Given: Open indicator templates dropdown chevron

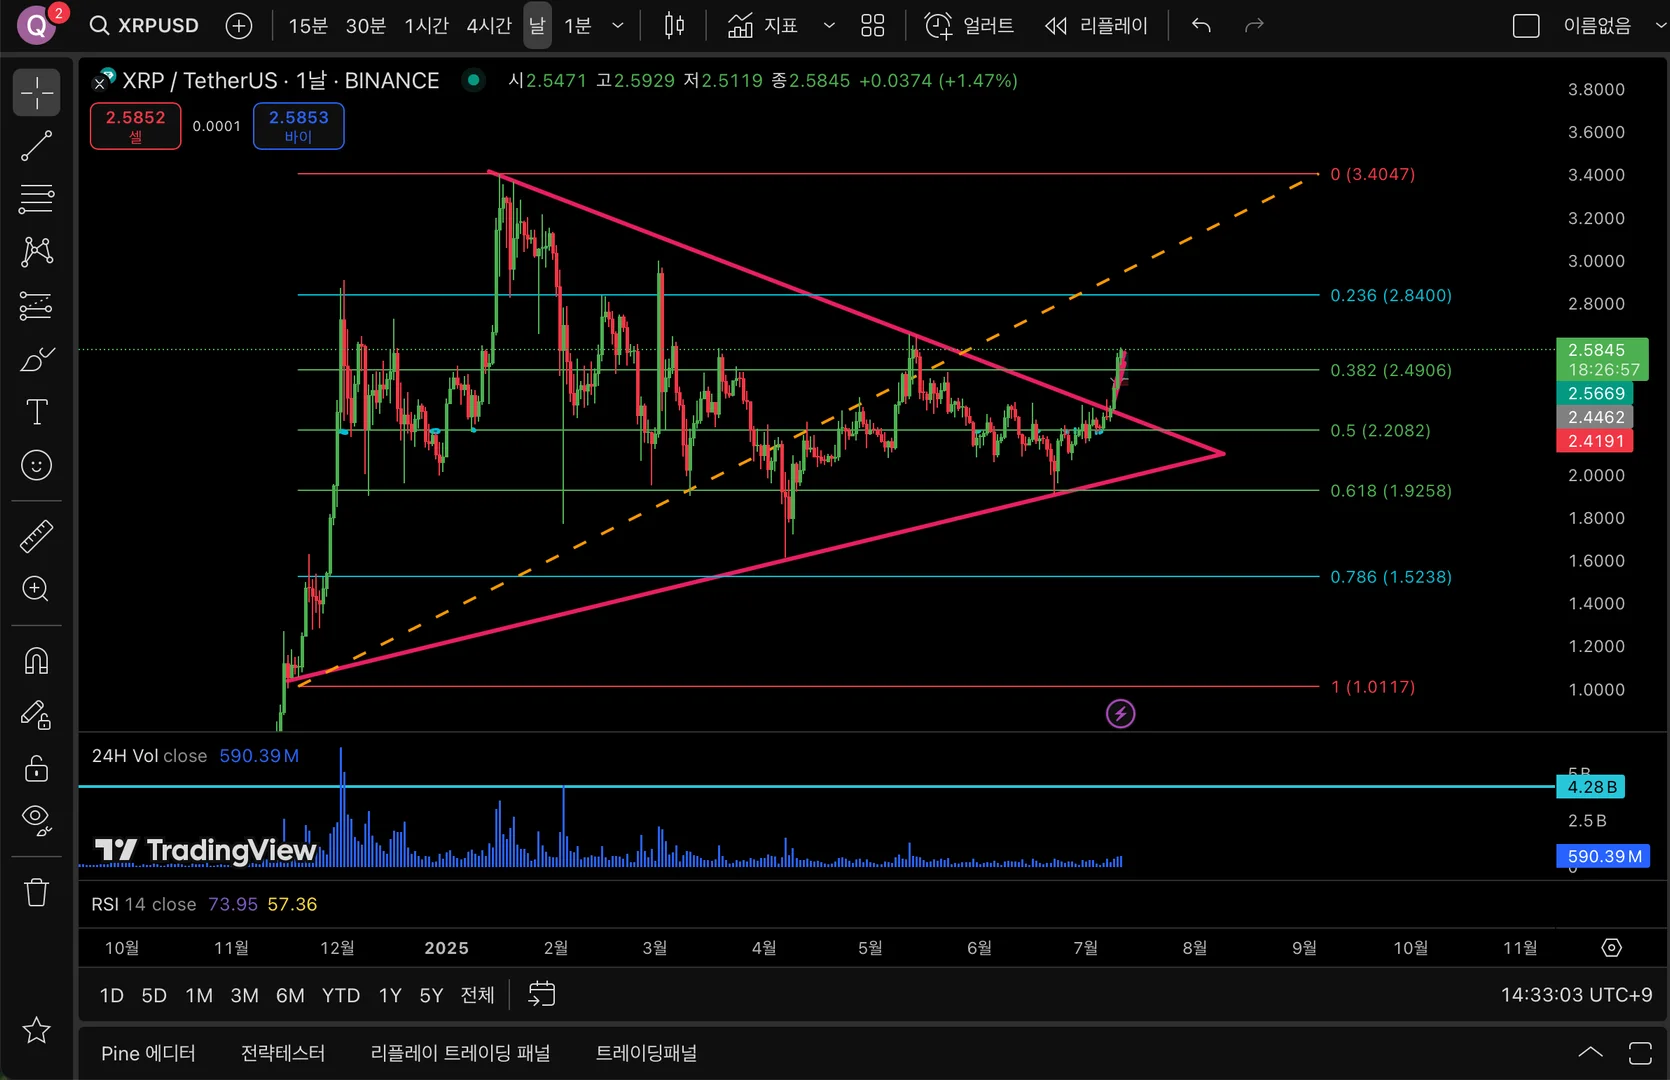Looking at the screenshot, I should (829, 26).
